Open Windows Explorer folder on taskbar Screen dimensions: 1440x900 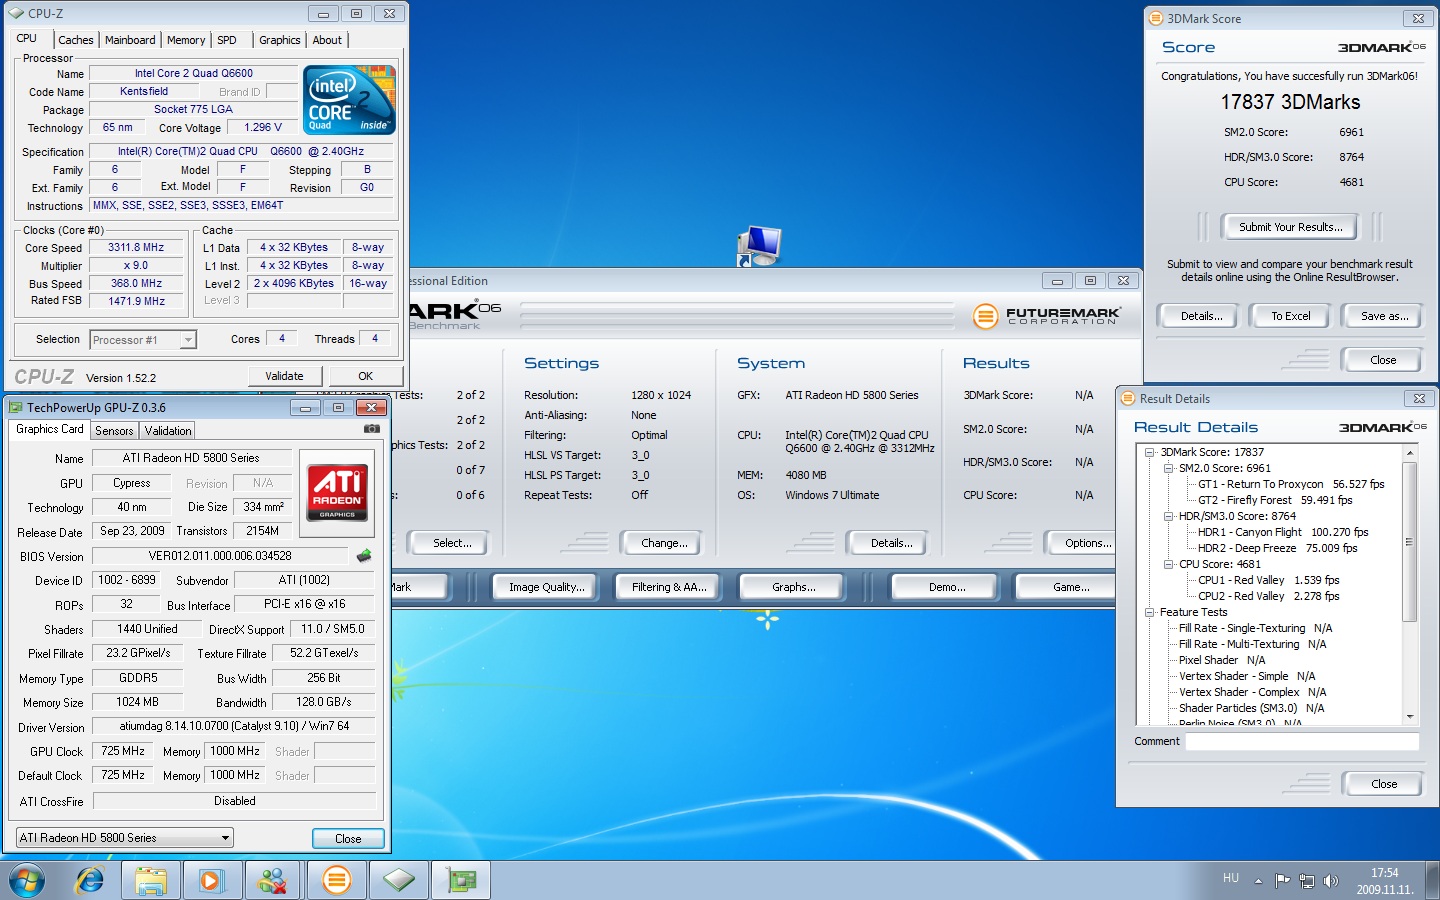151,880
